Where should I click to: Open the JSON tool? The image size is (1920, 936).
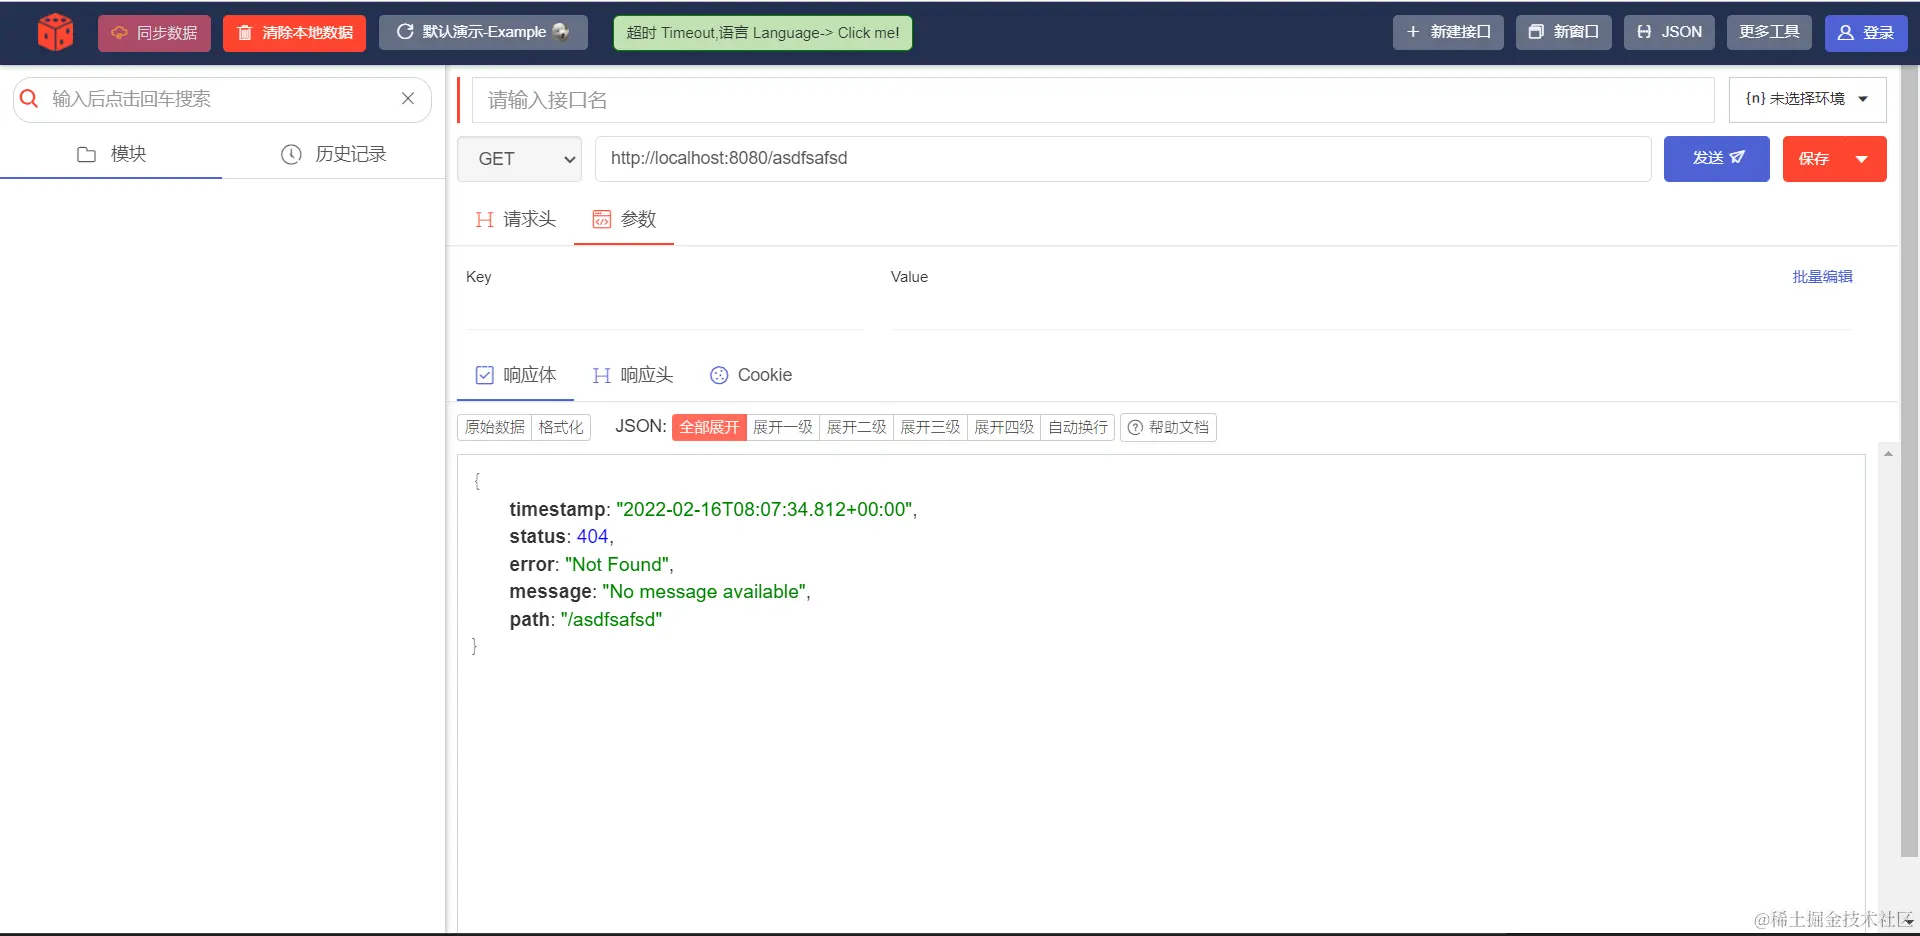pyautogui.click(x=1669, y=33)
